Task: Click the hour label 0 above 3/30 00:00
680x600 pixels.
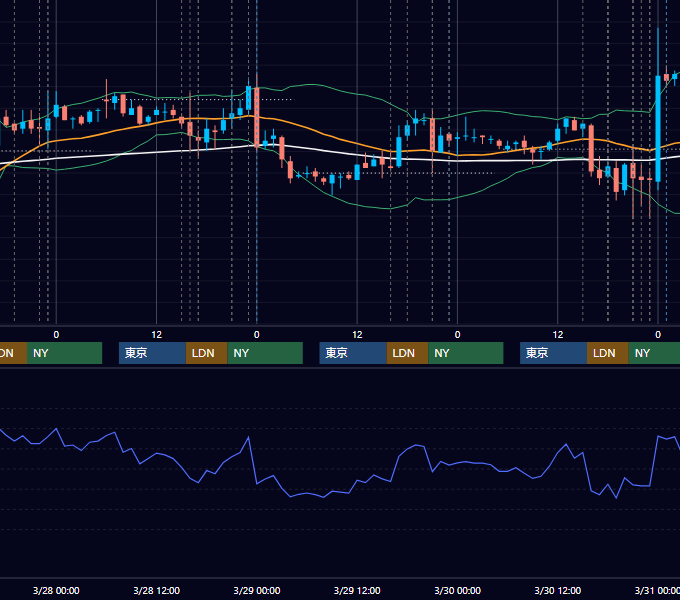Action: (x=458, y=335)
